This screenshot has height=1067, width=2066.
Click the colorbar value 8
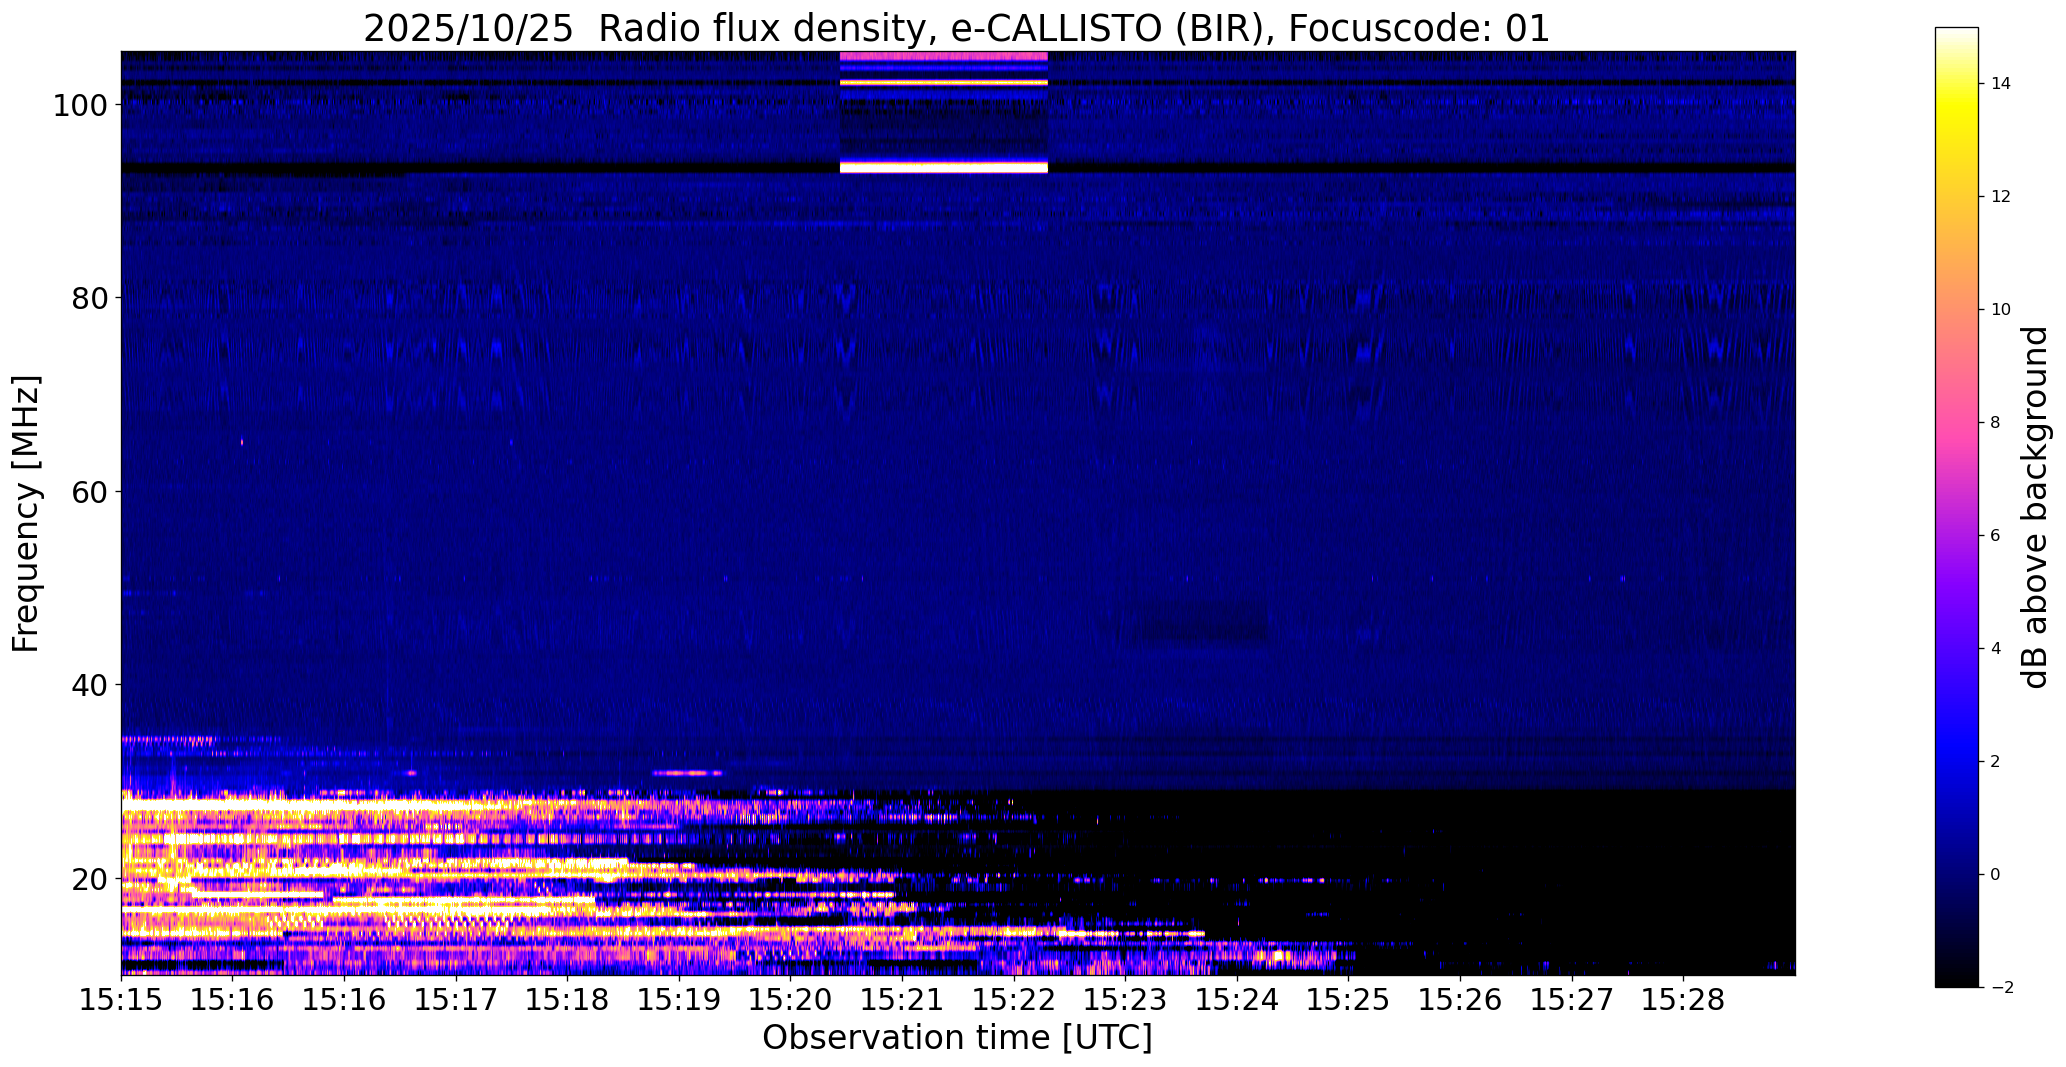pyautogui.click(x=1996, y=423)
